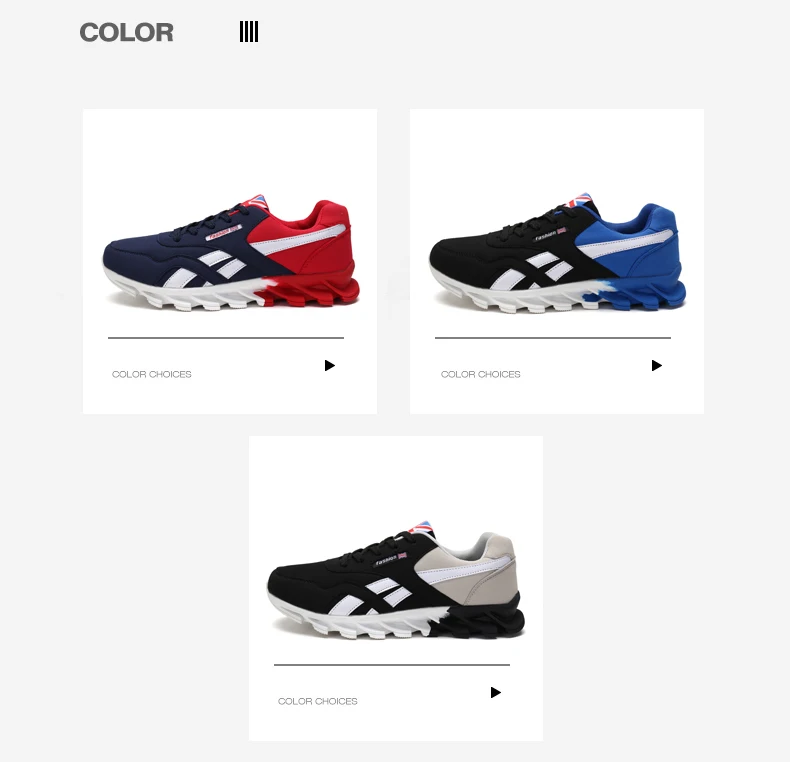Click the vertical bars icon beside COLOR
The width and height of the screenshot is (790, 762).
249,32
